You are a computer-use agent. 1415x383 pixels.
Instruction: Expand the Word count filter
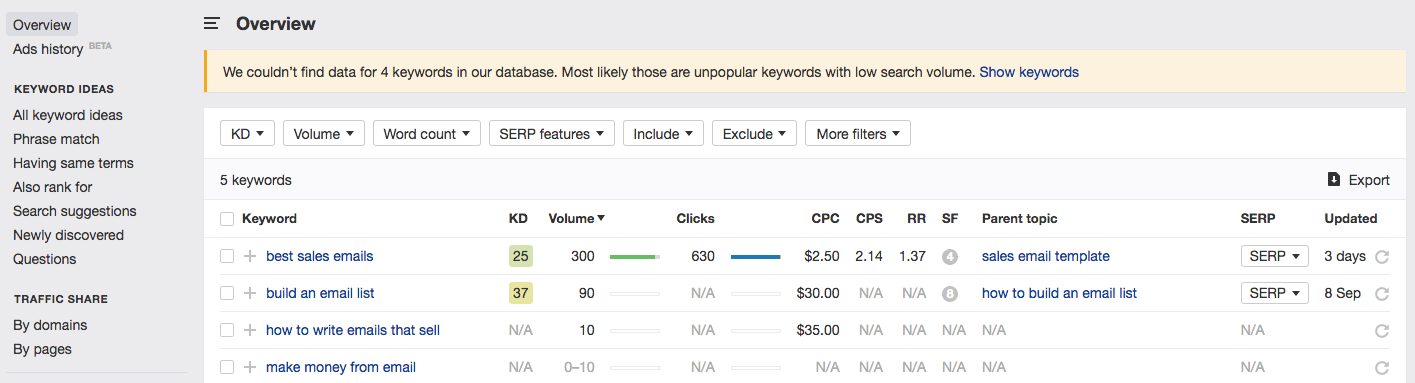427,134
